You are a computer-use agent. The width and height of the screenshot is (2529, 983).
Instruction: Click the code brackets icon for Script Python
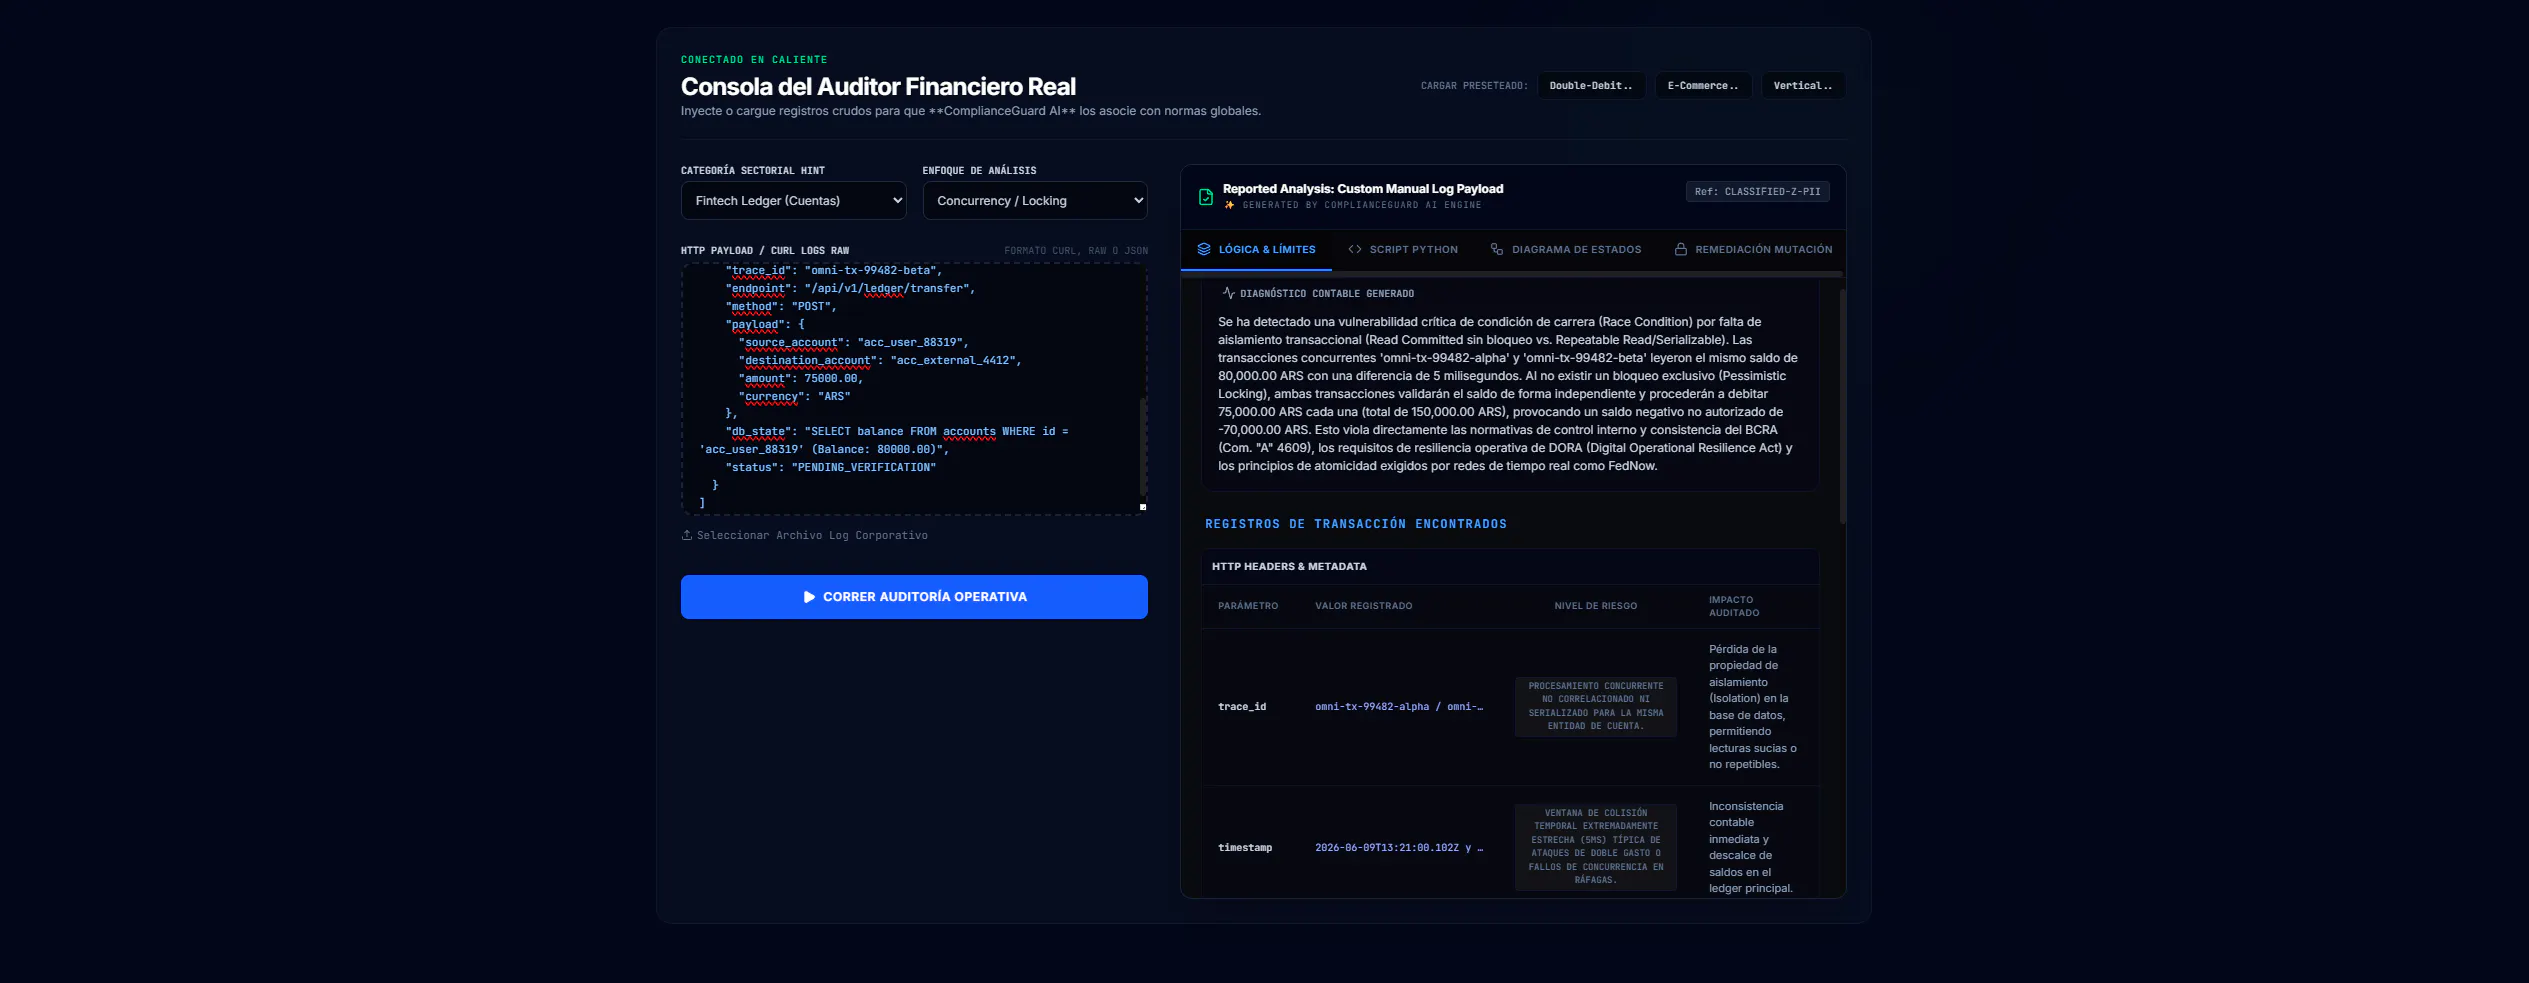click(1355, 249)
